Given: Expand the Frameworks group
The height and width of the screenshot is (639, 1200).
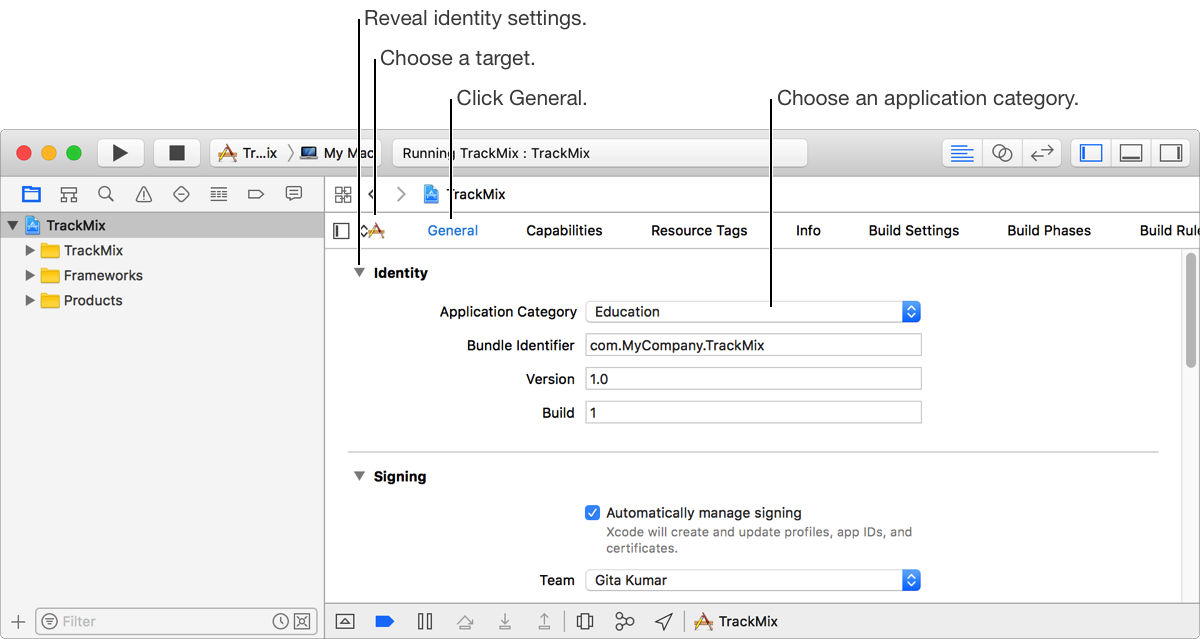Looking at the screenshot, I should click(x=30, y=276).
